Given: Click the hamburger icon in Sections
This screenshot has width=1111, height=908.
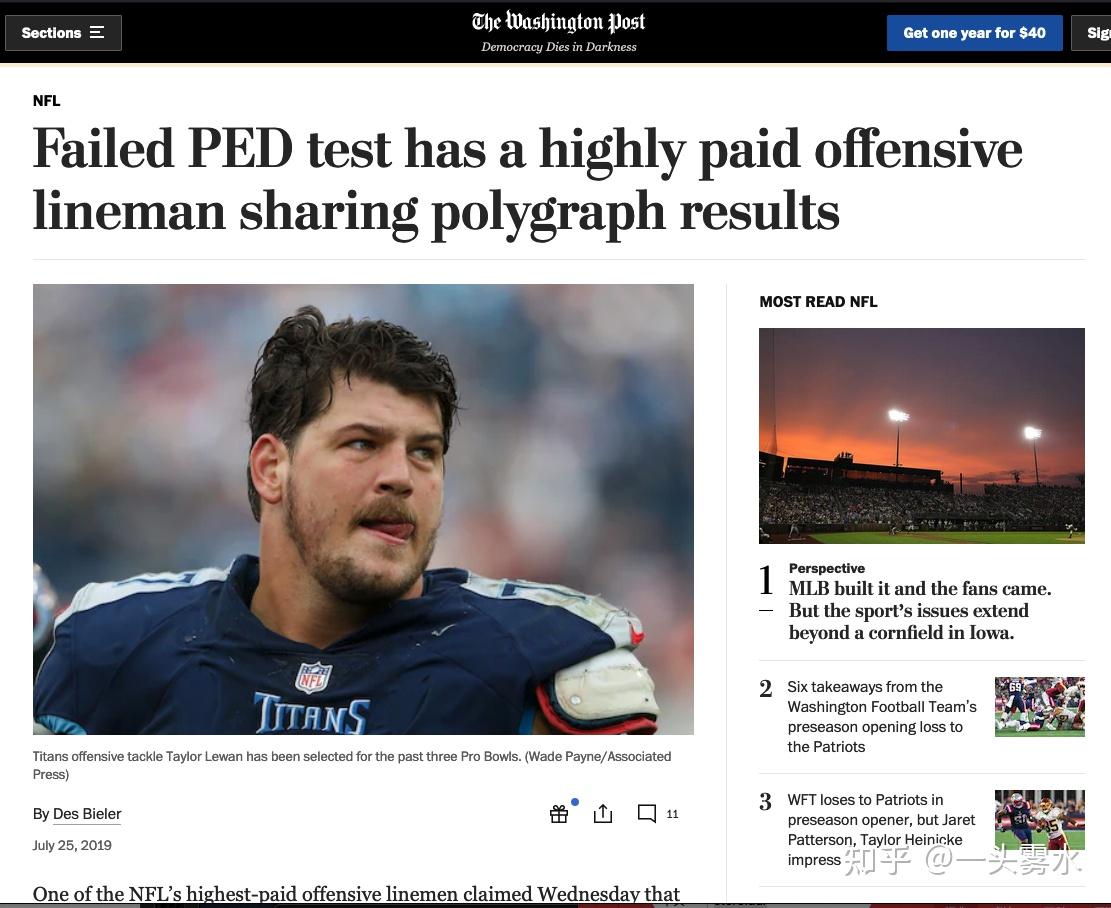Looking at the screenshot, I should point(97,33).
